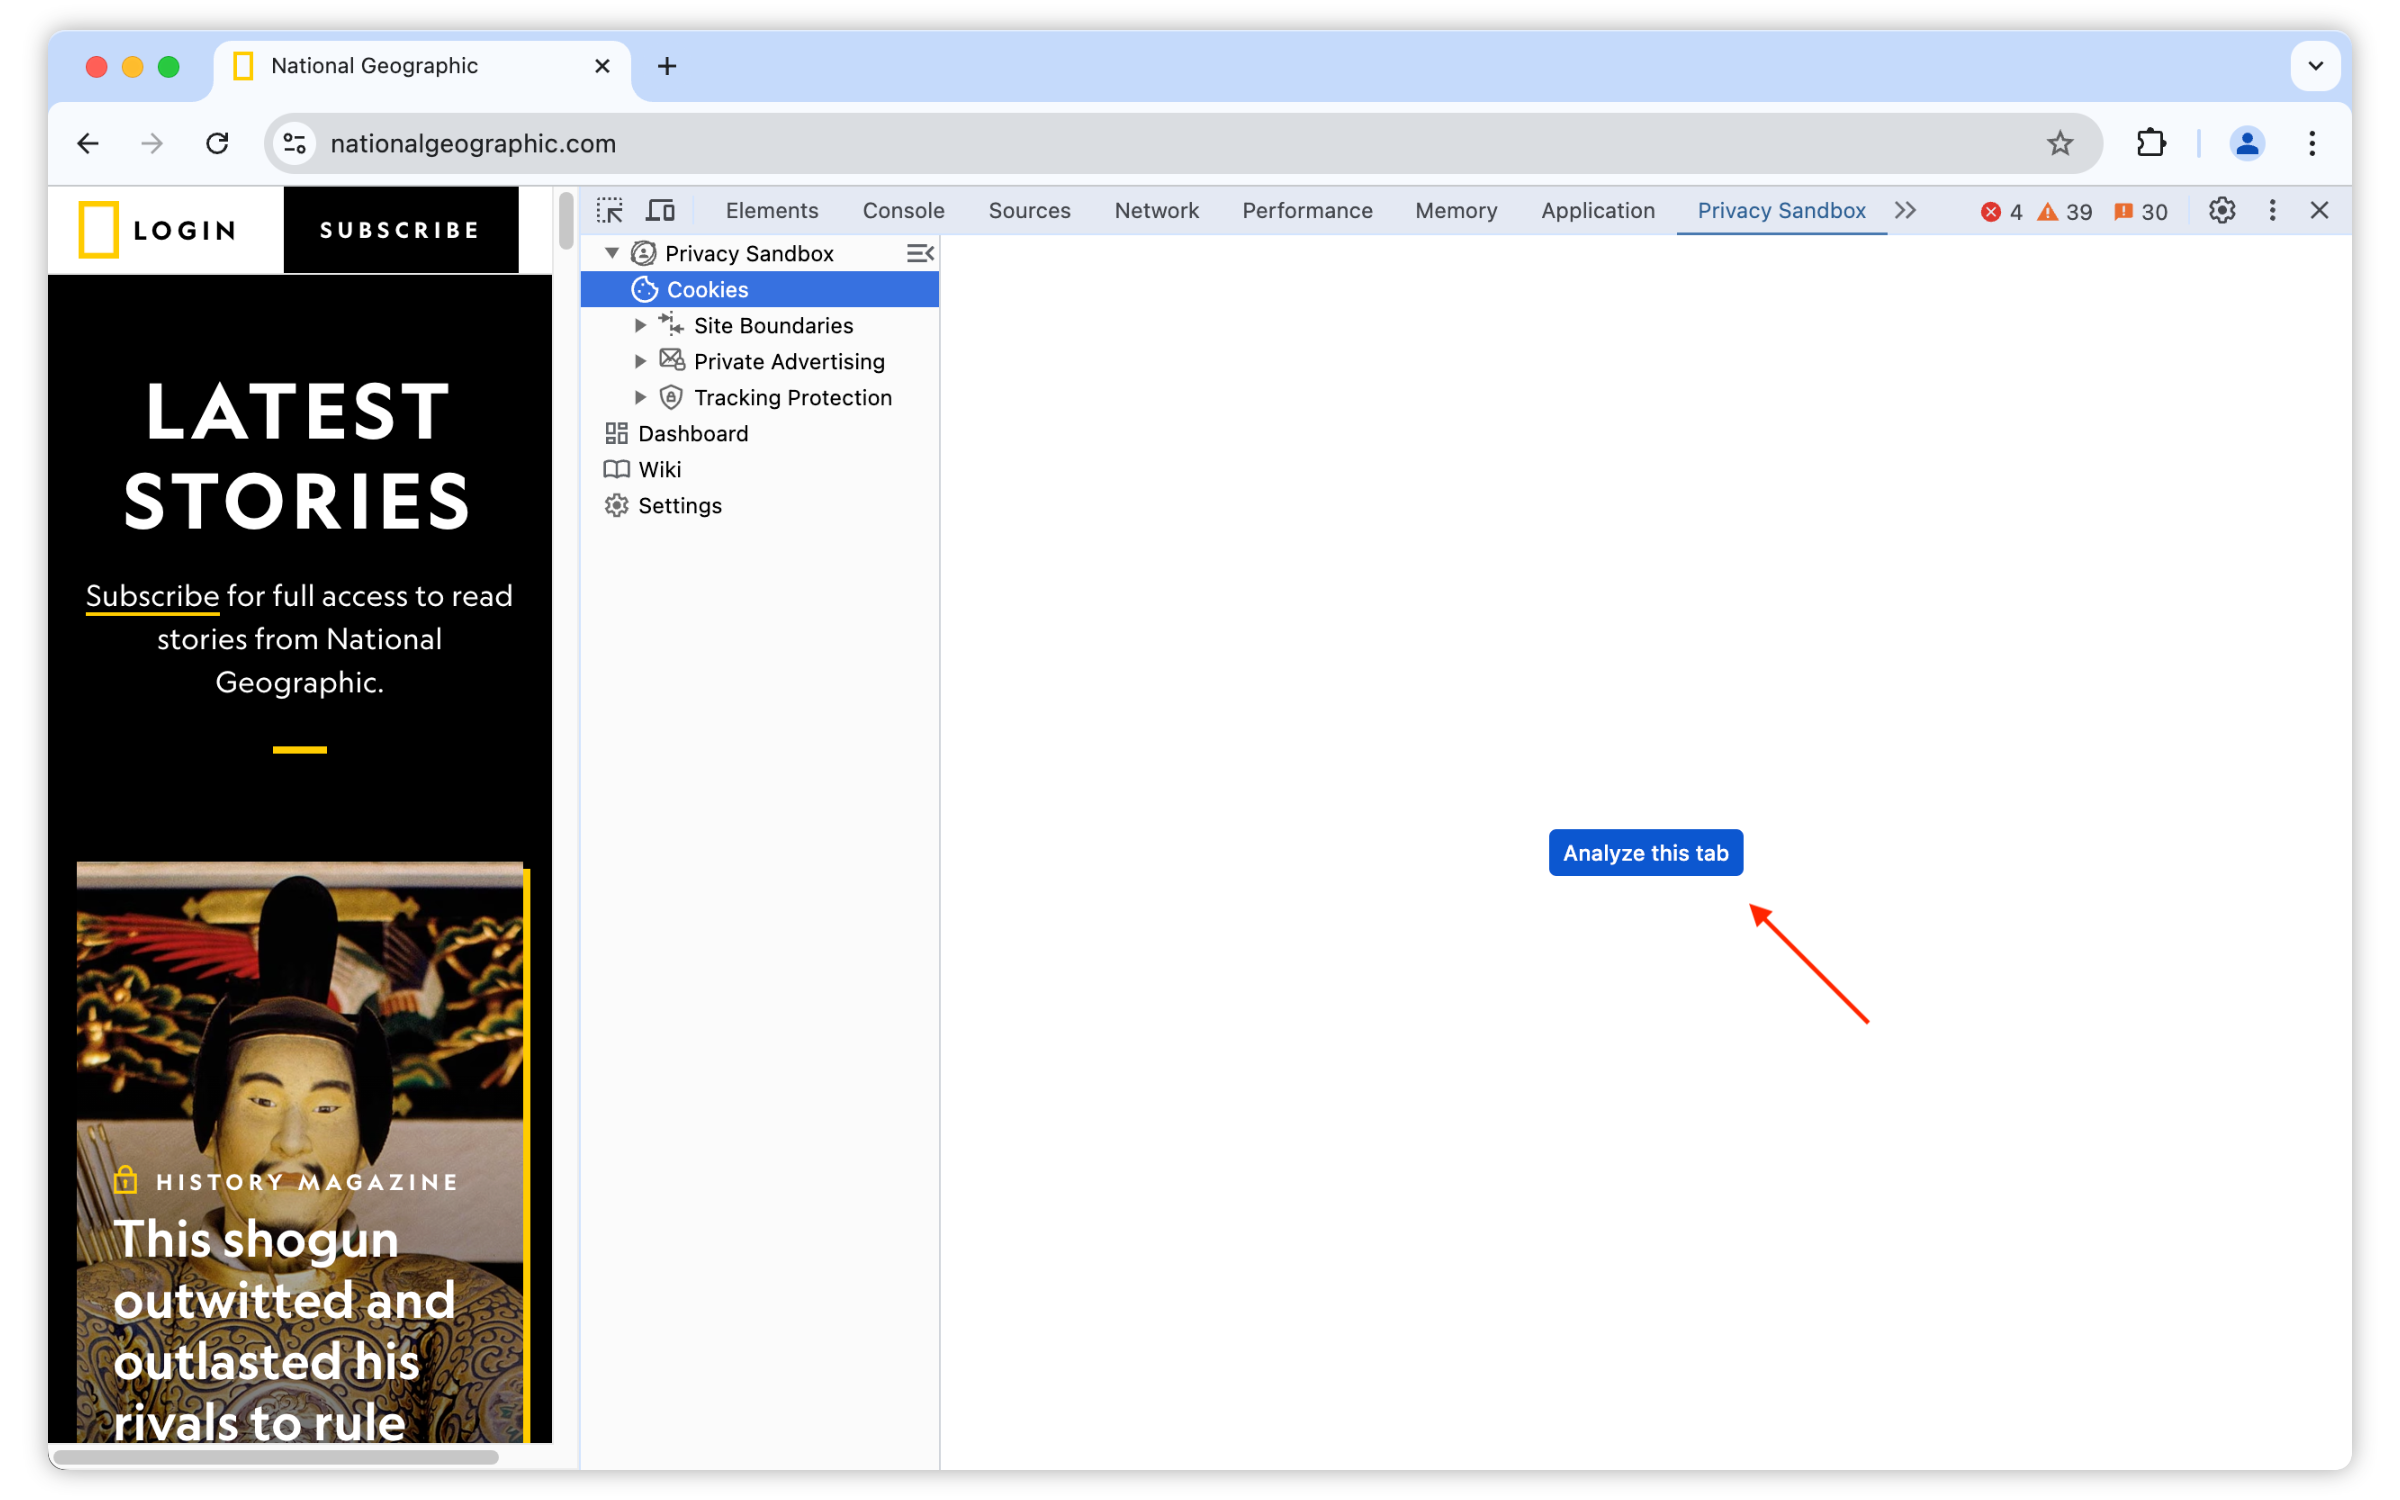Image resolution: width=2400 pixels, height=1500 pixels.
Task: Open the tab search dropdown
Action: [x=2315, y=66]
